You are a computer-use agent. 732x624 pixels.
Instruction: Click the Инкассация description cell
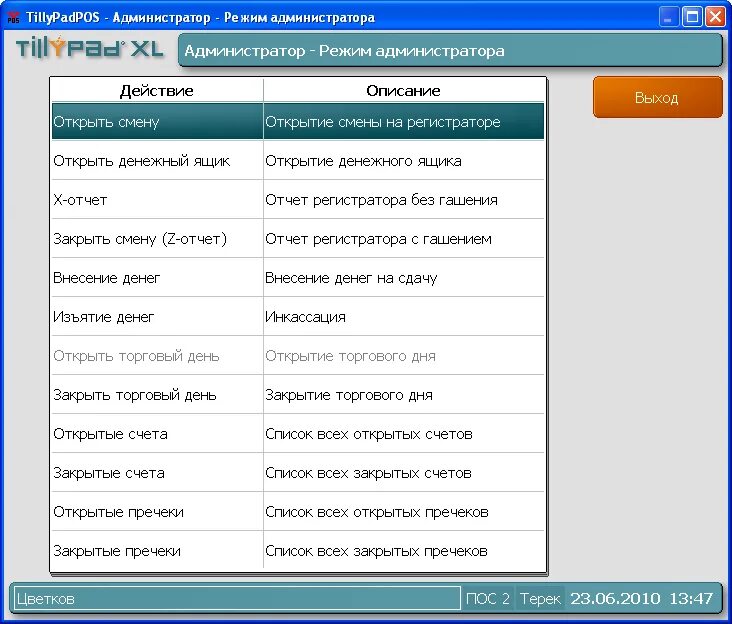coord(404,316)
